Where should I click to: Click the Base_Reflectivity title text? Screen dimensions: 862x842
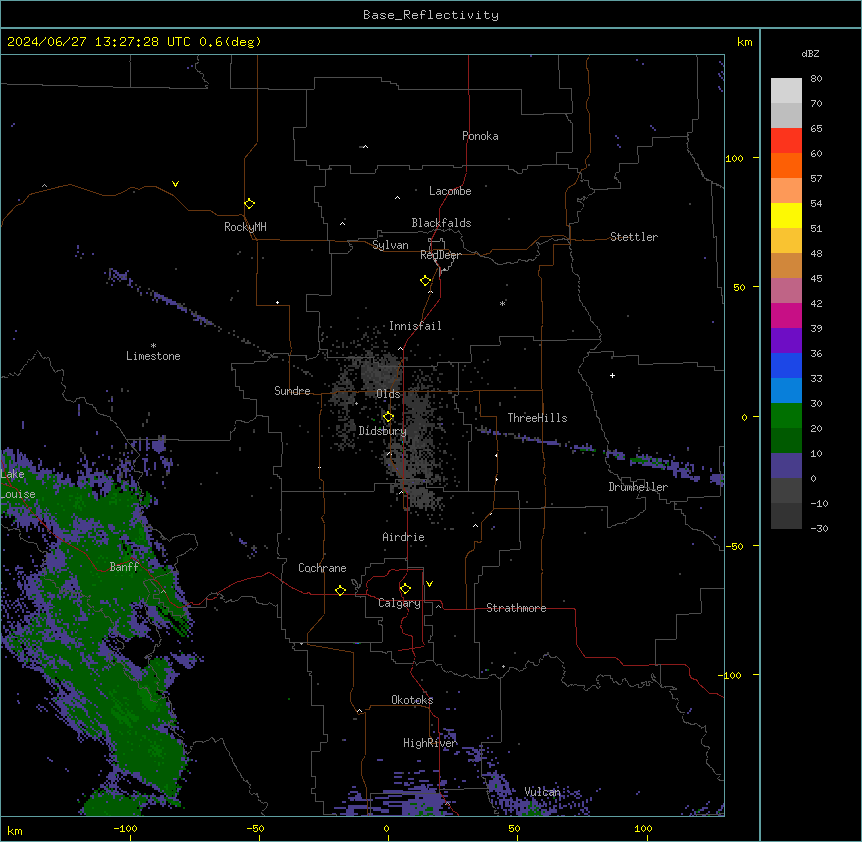[x=431, y=15]
